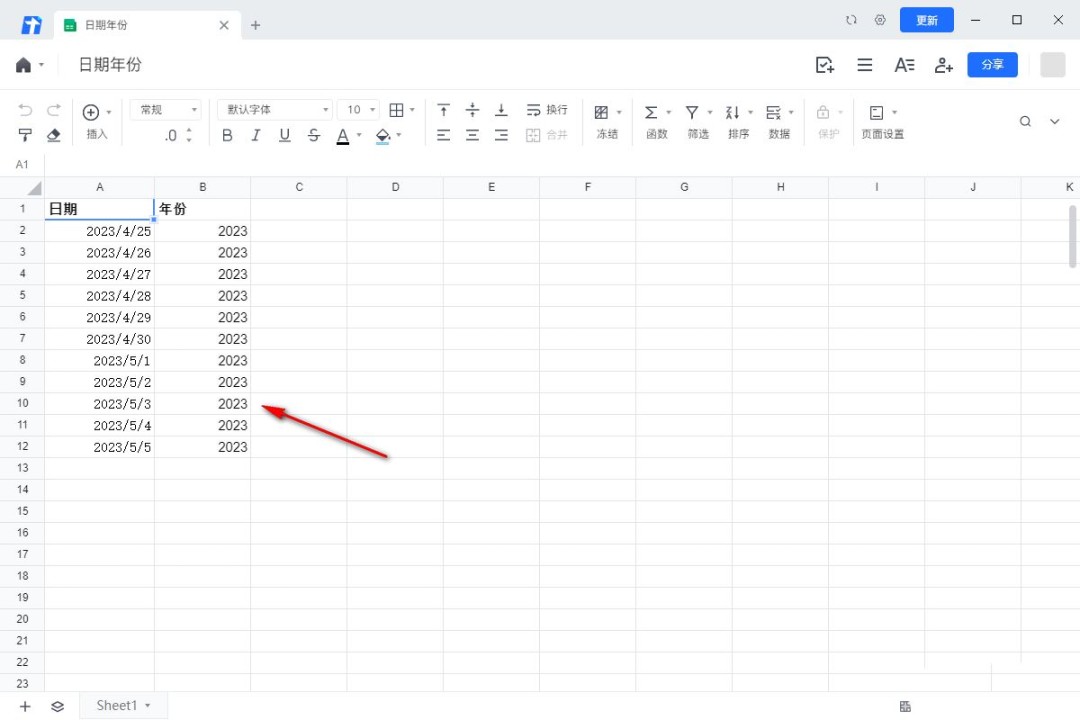Viewport: 1080px width, 720px height.
Task: Open the sheet list layers icon
Action: point(57,706)
